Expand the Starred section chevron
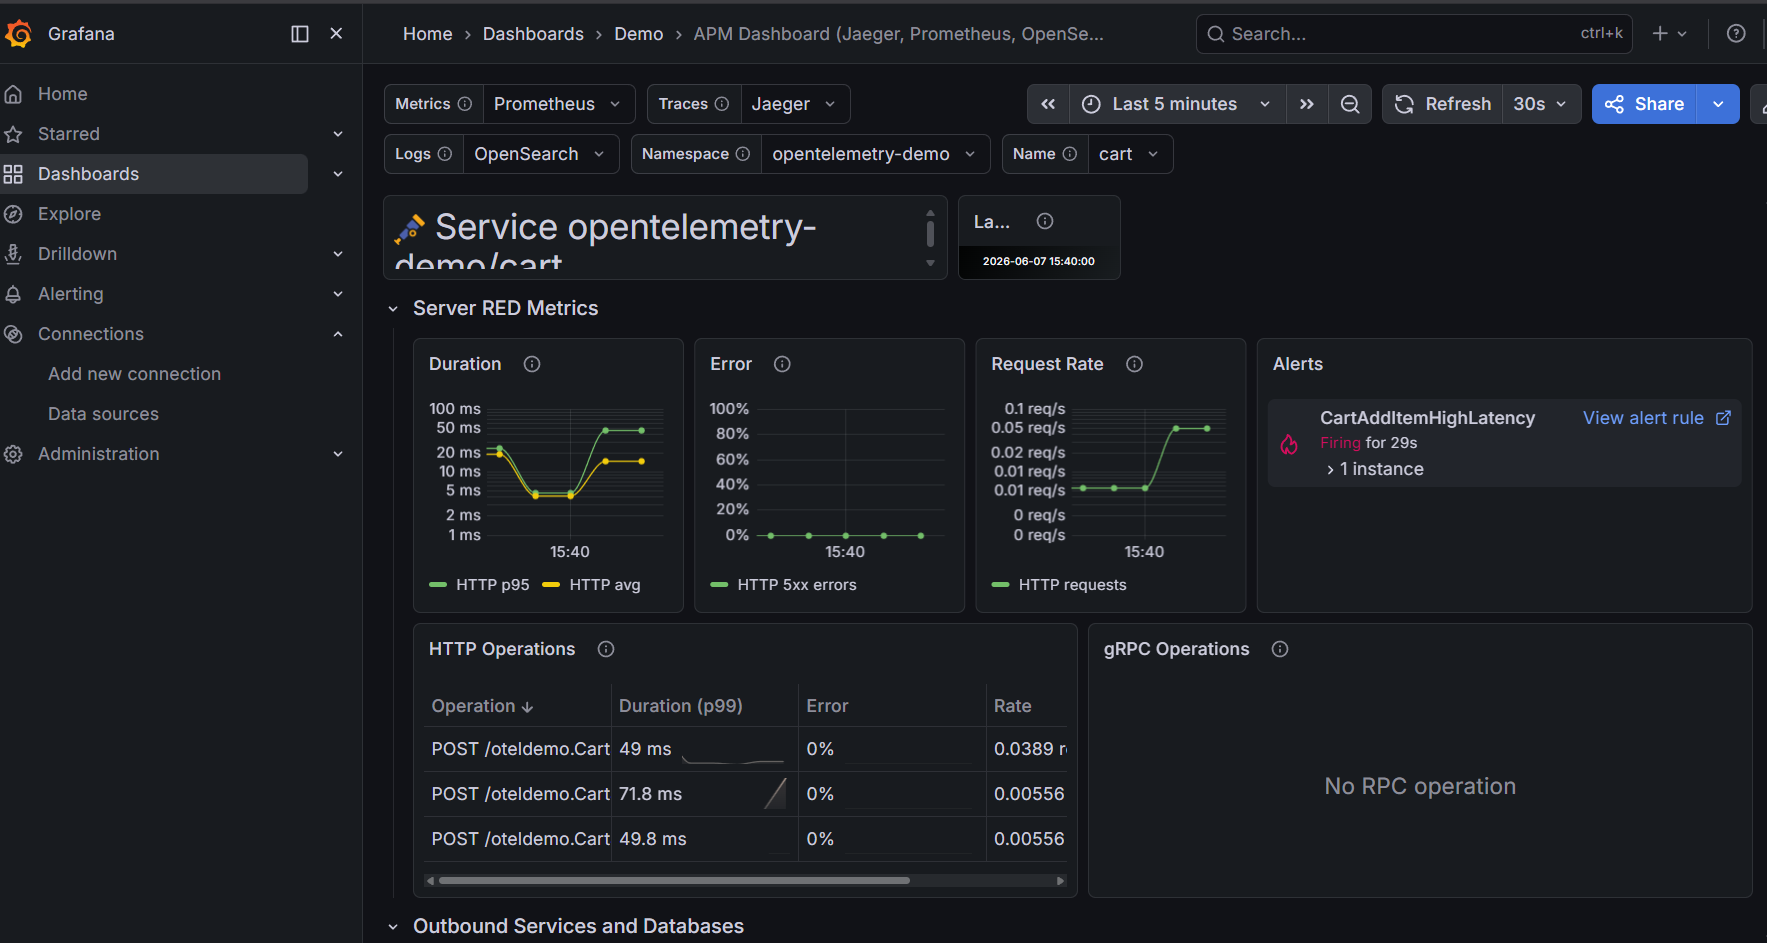Screen dimensions: 1767x943 (338, 134)
